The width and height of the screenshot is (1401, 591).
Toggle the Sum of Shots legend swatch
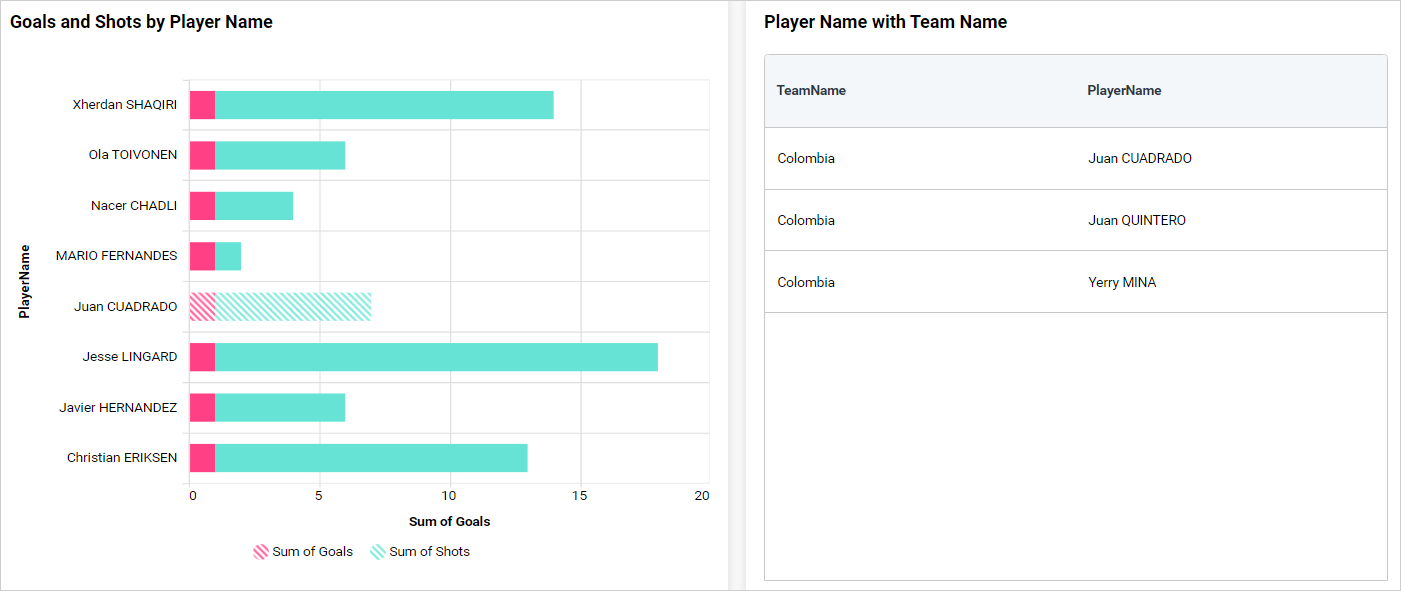[378, 552]
